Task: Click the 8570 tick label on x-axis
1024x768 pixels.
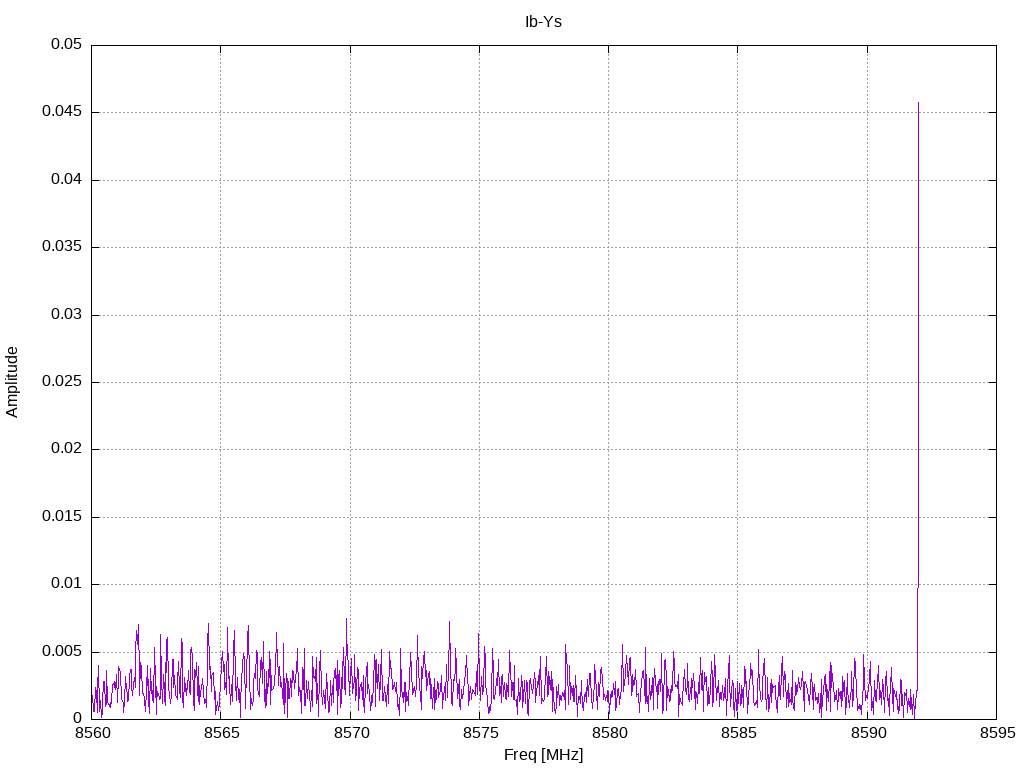Action: point(350,733)
